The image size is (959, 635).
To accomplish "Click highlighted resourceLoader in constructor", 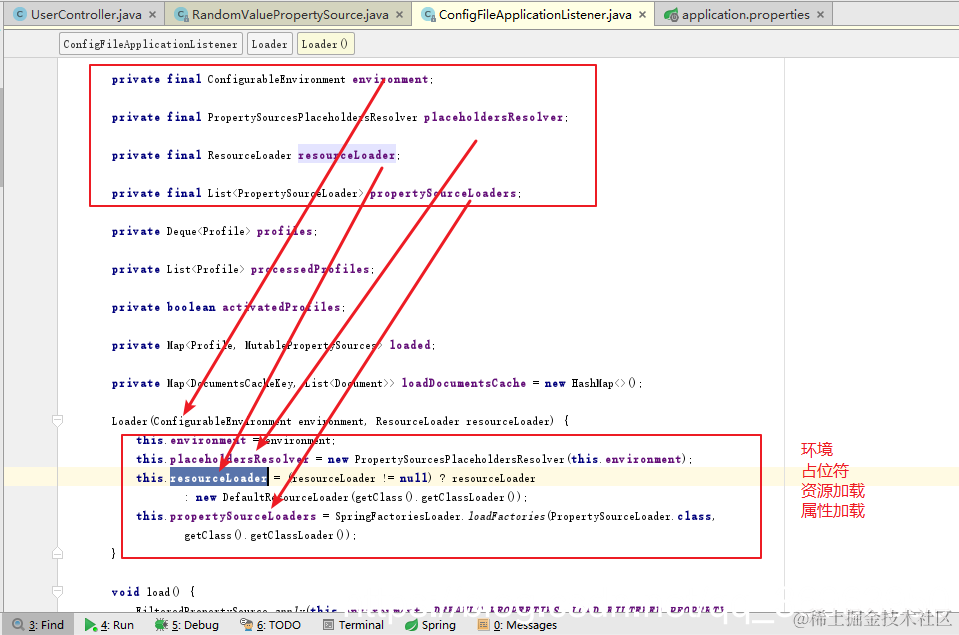I will (x=218, y=478).
